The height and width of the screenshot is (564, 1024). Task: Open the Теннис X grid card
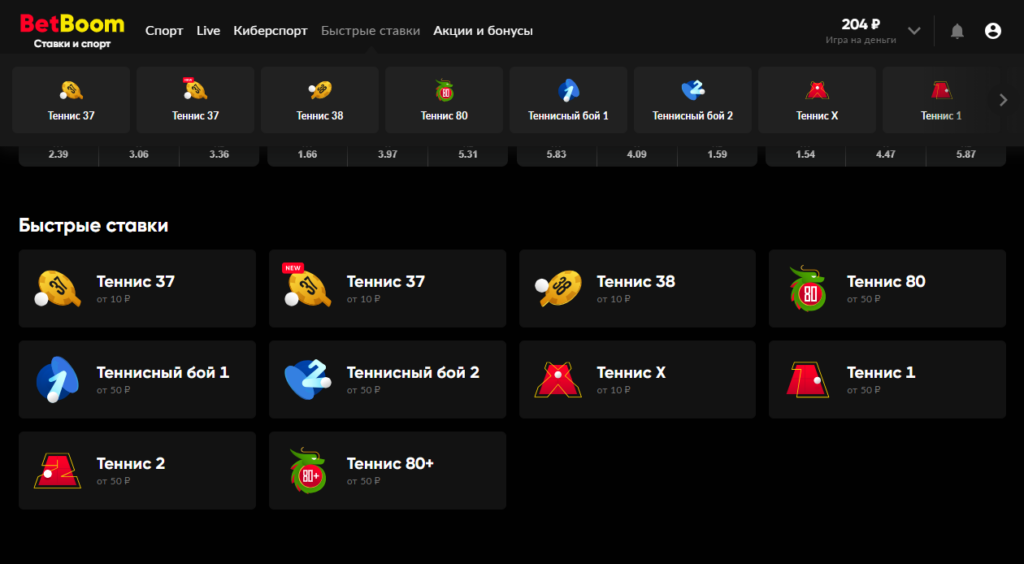click(637, 379)
